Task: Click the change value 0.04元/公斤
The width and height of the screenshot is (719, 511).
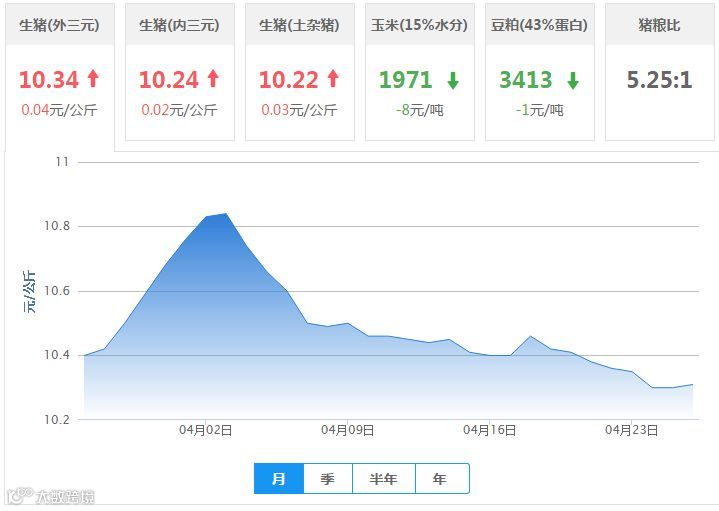Action: click(x=59, y=110)
